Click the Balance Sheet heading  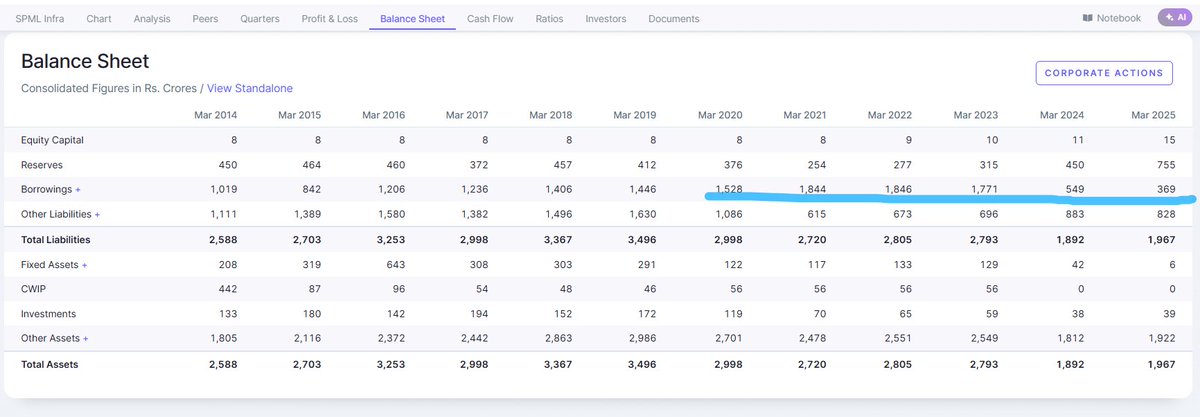[x=85, y=62]
